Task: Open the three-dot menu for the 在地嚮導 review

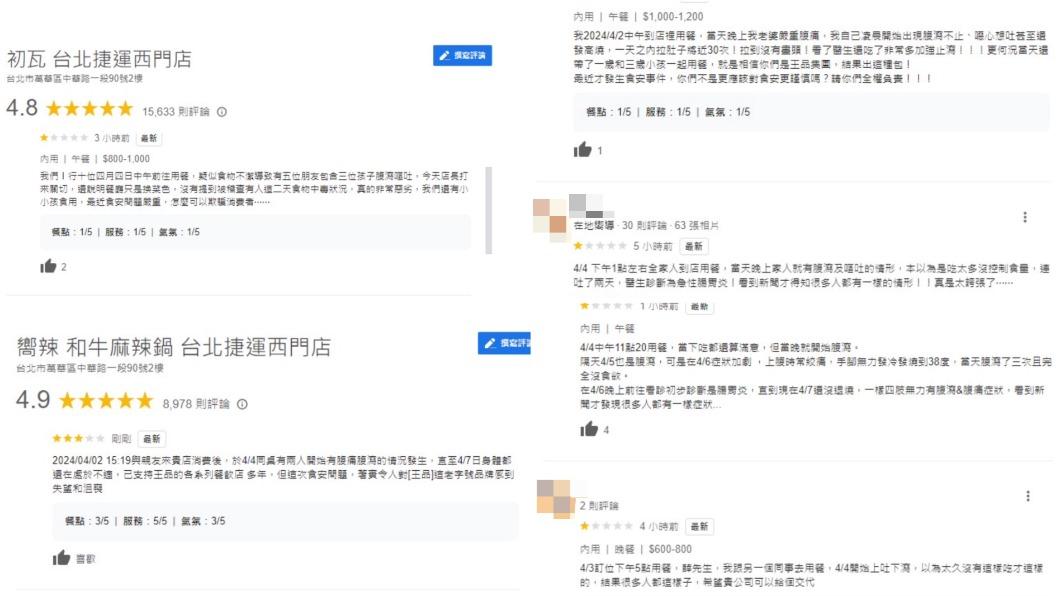Action: (1025, 217)
